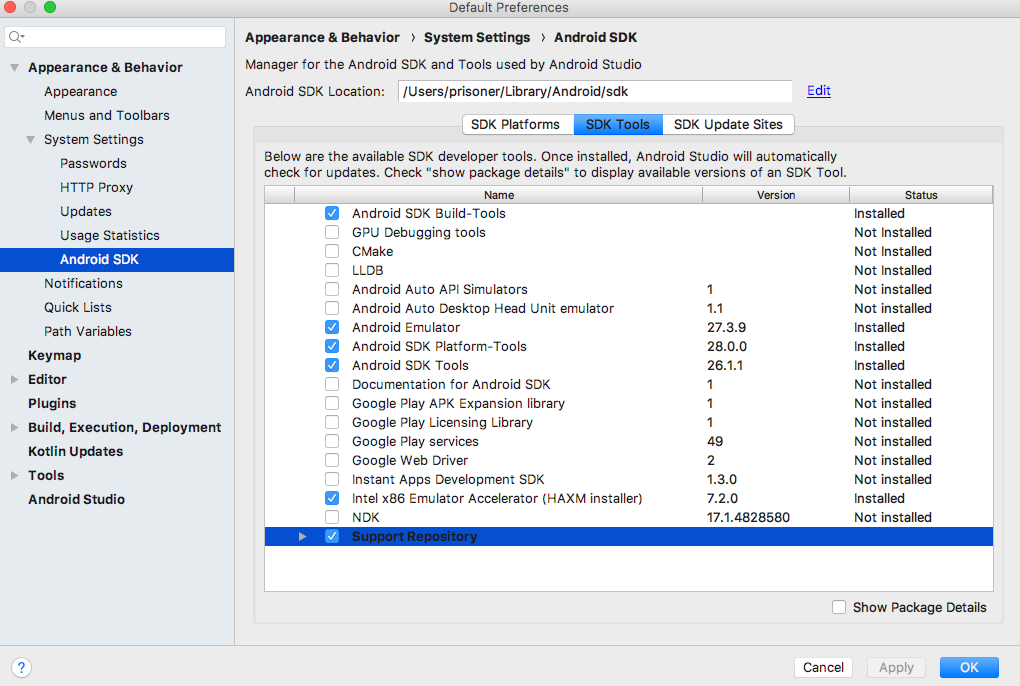Select Kotlin Updates in sidebar
Image resolution: width=1020 pixels, height=686 pixels.
coord(75,451)
